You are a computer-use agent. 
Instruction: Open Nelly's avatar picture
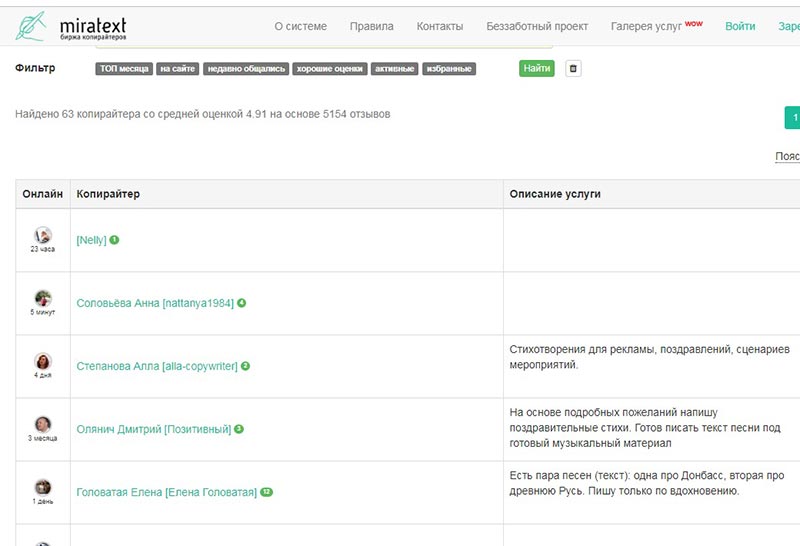tap(43, 235)
